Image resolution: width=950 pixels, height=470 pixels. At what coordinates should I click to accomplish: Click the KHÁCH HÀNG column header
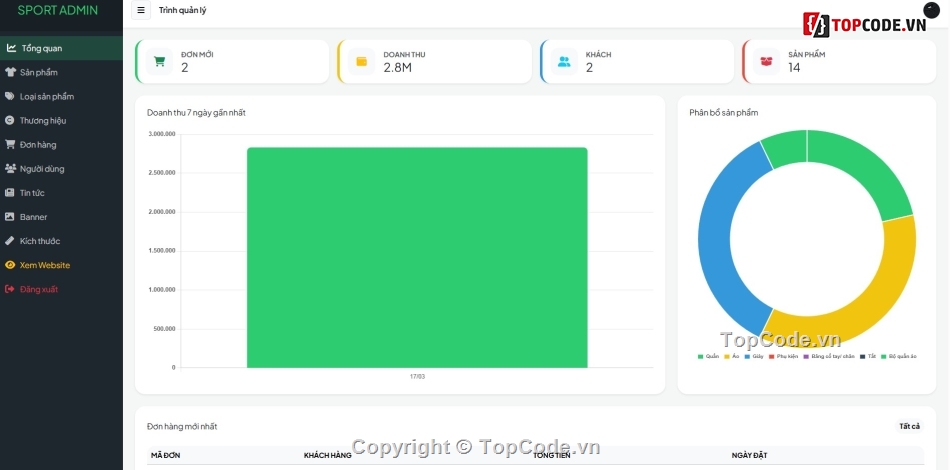[x=328, y=455]
